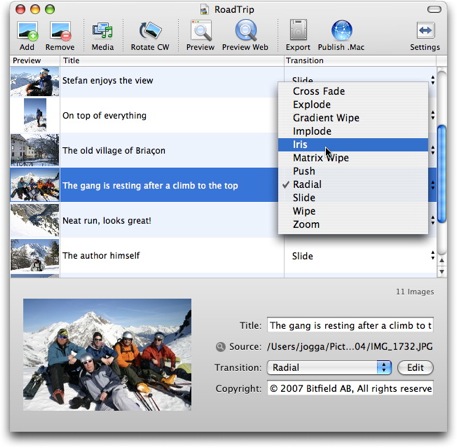
Task: Select Cross Fade in the transition menu
Action: point(353,91)
